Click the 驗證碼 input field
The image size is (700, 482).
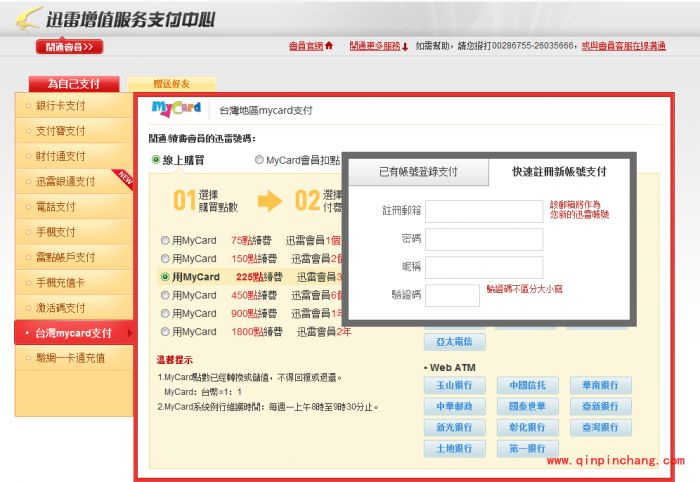click(x=452, y=295)
